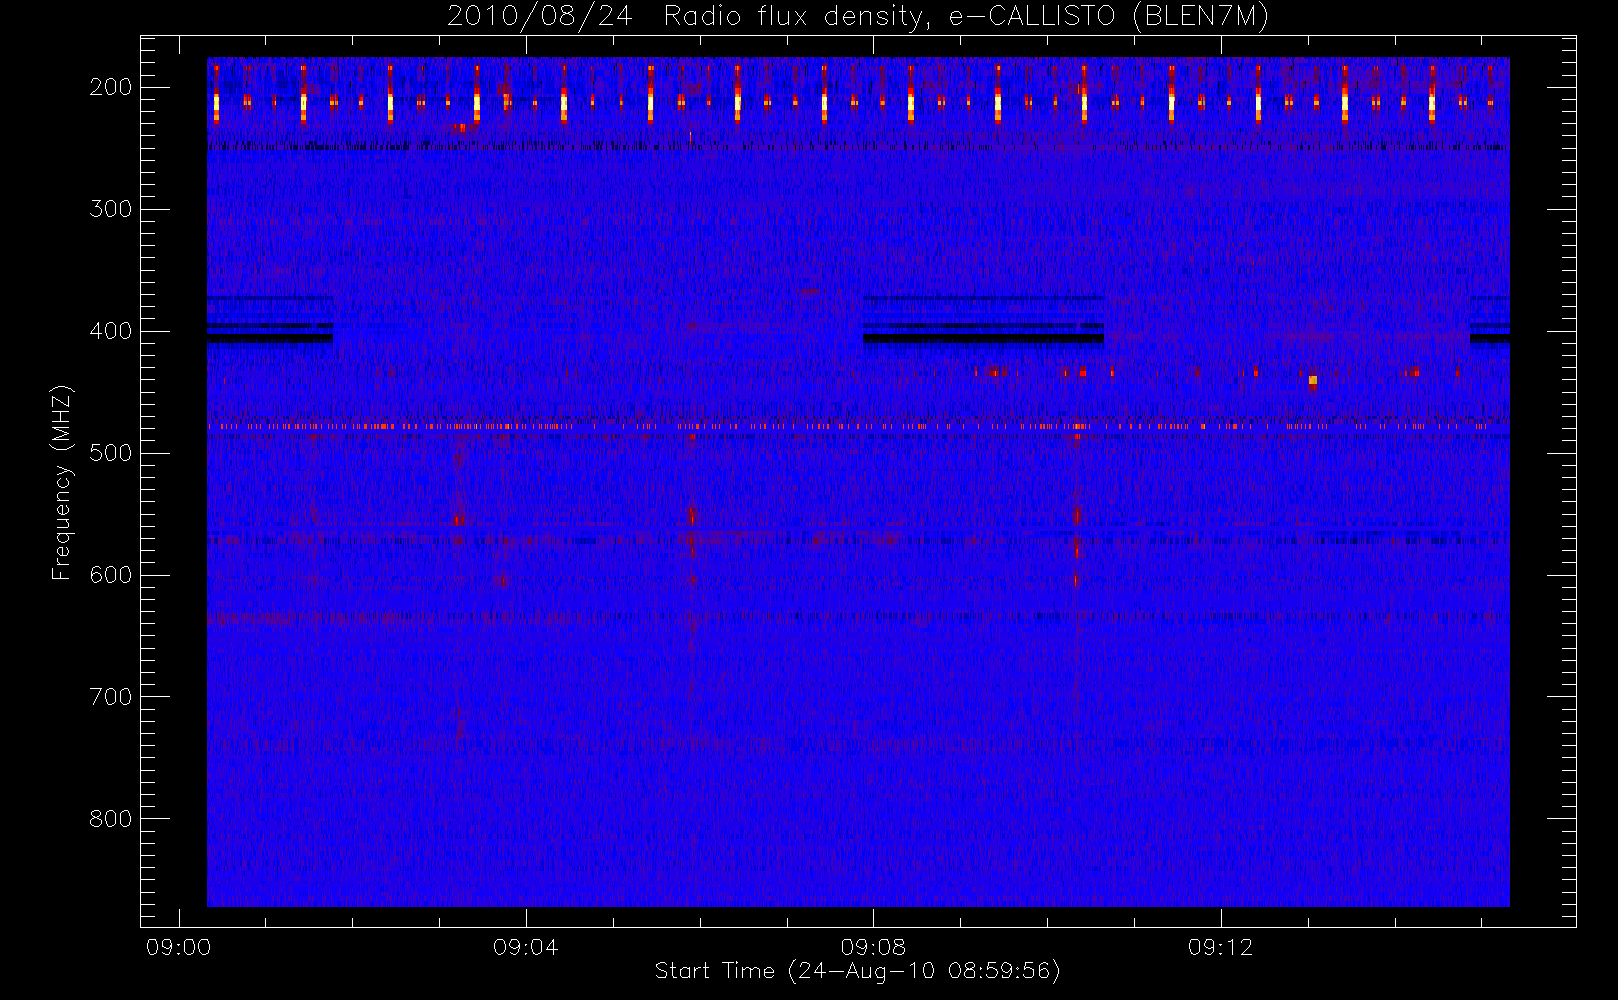Click the black band near 400 MHz after 09:08
The height and width of the screenshot is (1000, 1618).
pos(984,339)
